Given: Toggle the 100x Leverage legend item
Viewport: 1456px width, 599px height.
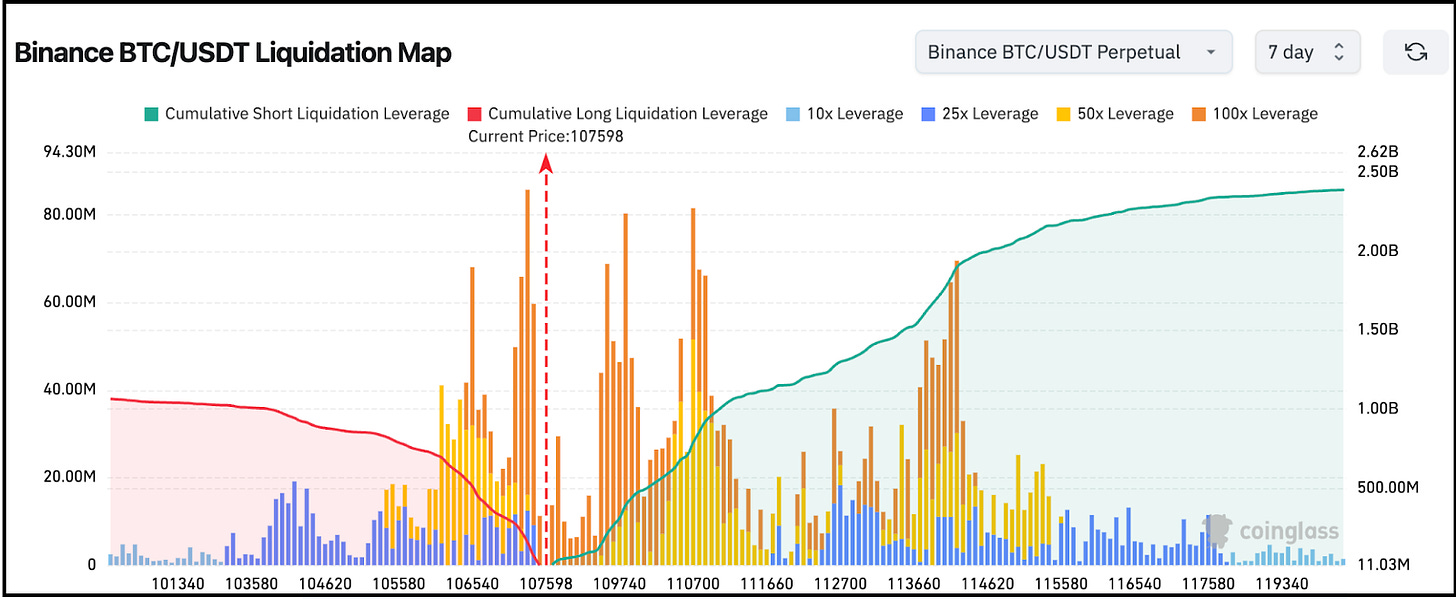Looking at the screenshot, I should pos(1254,114).
